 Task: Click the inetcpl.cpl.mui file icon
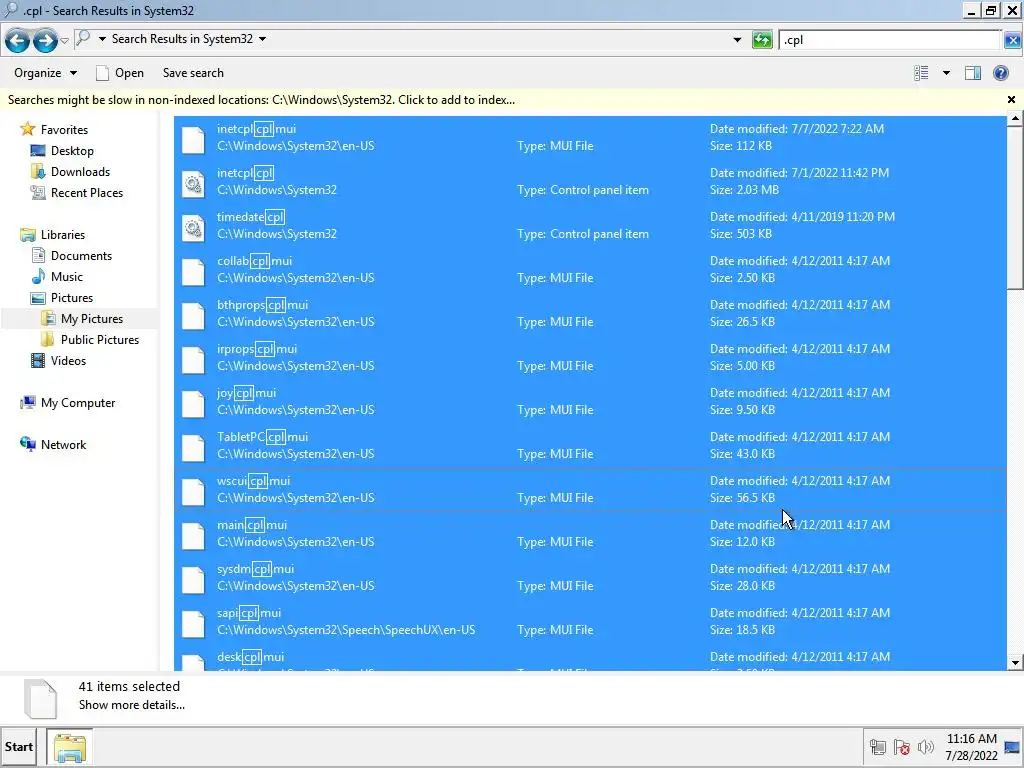tap(193, 140)
